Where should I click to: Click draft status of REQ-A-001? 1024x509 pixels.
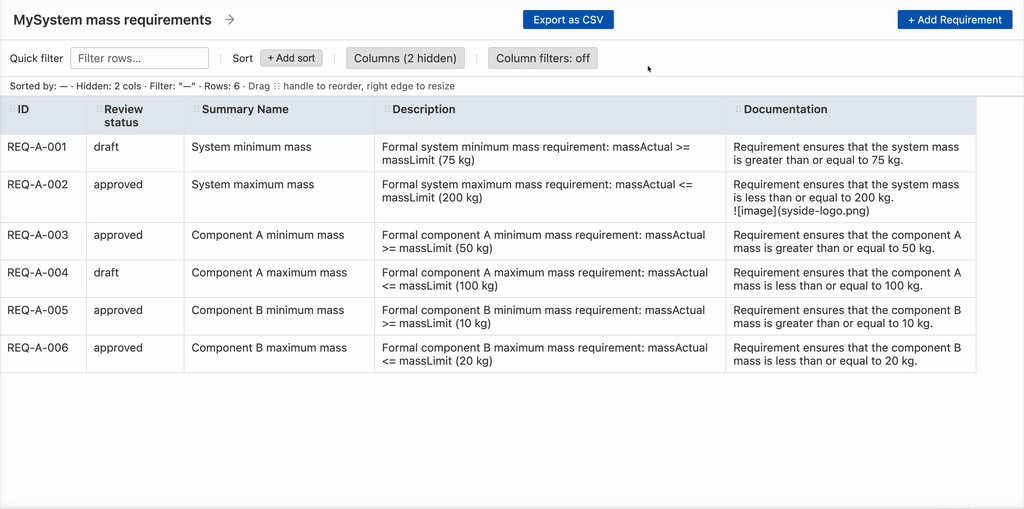tap(135, 154)
